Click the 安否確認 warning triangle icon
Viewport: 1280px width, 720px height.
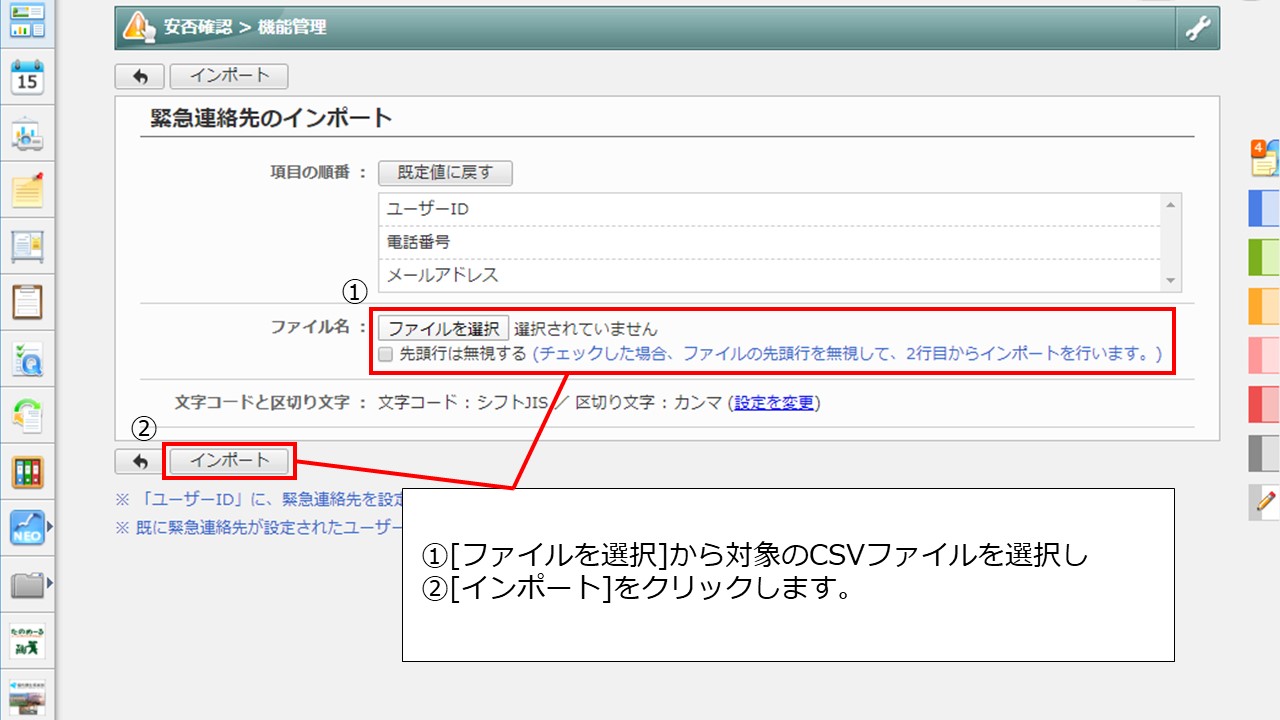[139, 27]
